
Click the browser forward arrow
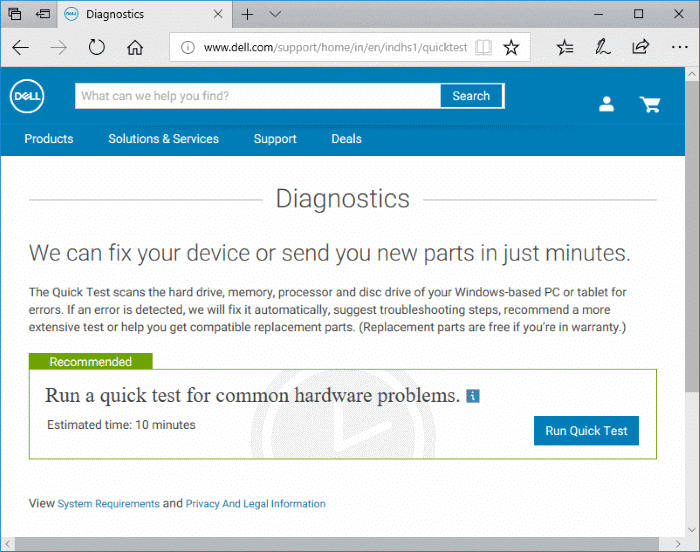pos(58,47)
